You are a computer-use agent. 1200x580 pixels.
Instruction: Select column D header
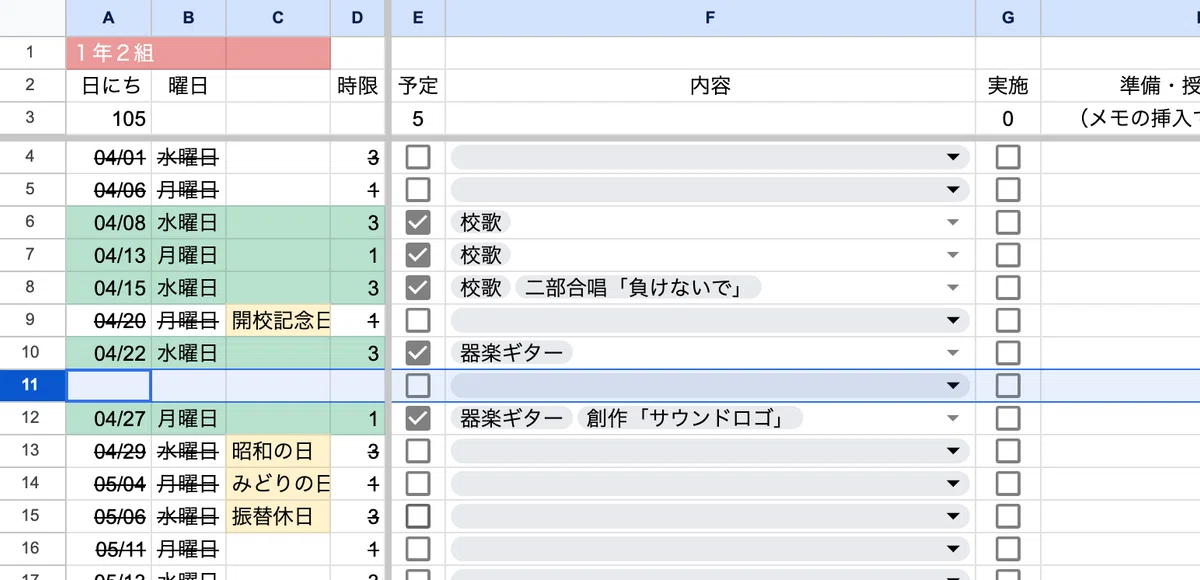[x=358, y=17]
